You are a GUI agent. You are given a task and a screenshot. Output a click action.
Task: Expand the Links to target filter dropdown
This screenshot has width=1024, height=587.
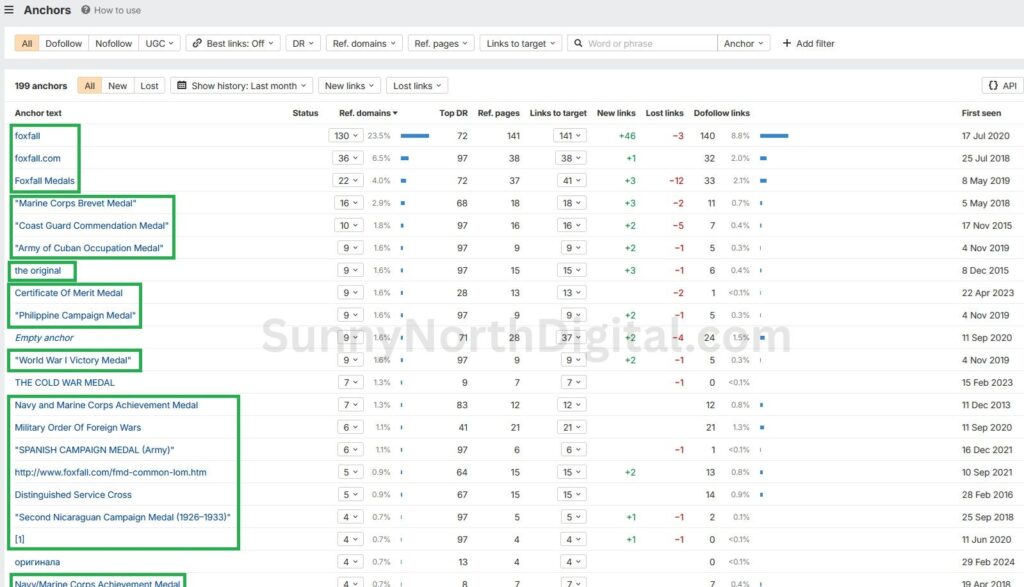[x=520, y=44]
